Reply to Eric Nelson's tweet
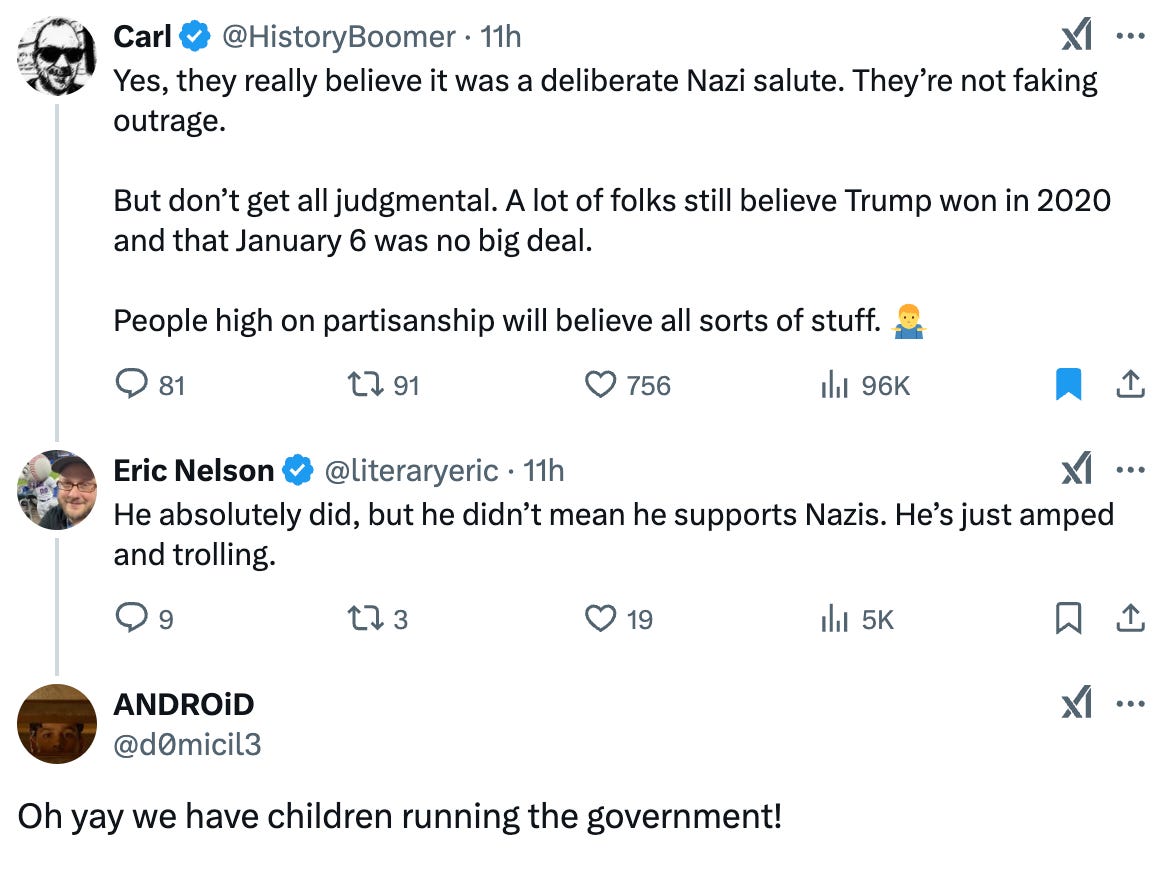This screenshot has width=1164, height=869. [x=131, y=620]
